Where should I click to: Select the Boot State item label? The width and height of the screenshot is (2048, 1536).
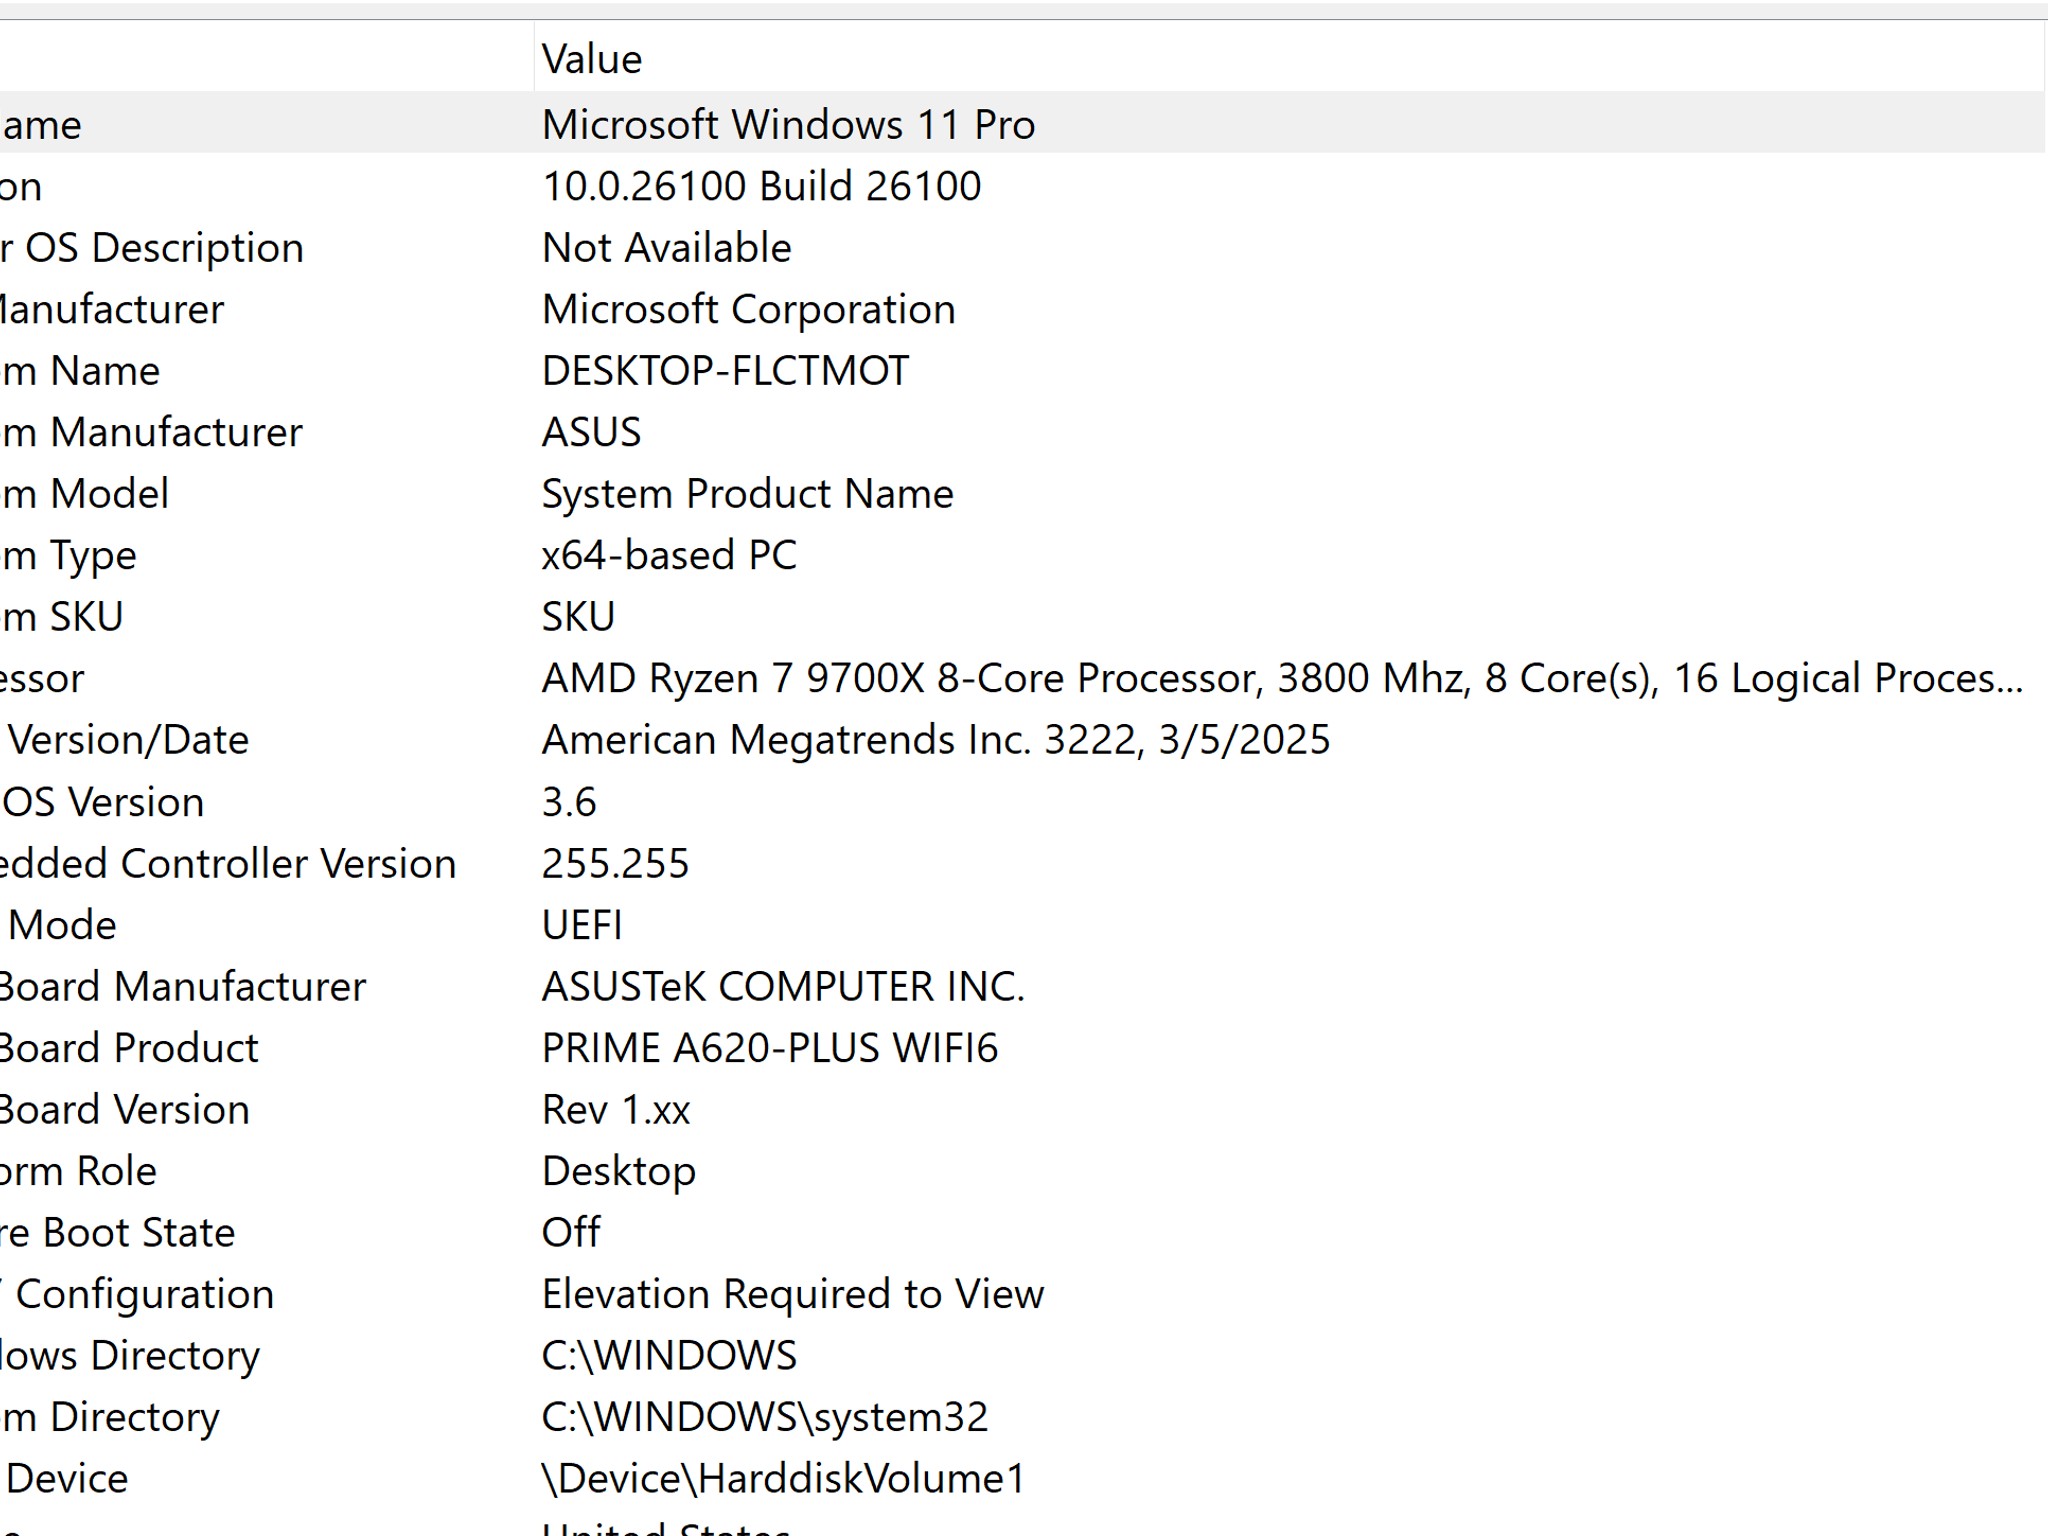pyautogui.click(x=117, y=1233)
